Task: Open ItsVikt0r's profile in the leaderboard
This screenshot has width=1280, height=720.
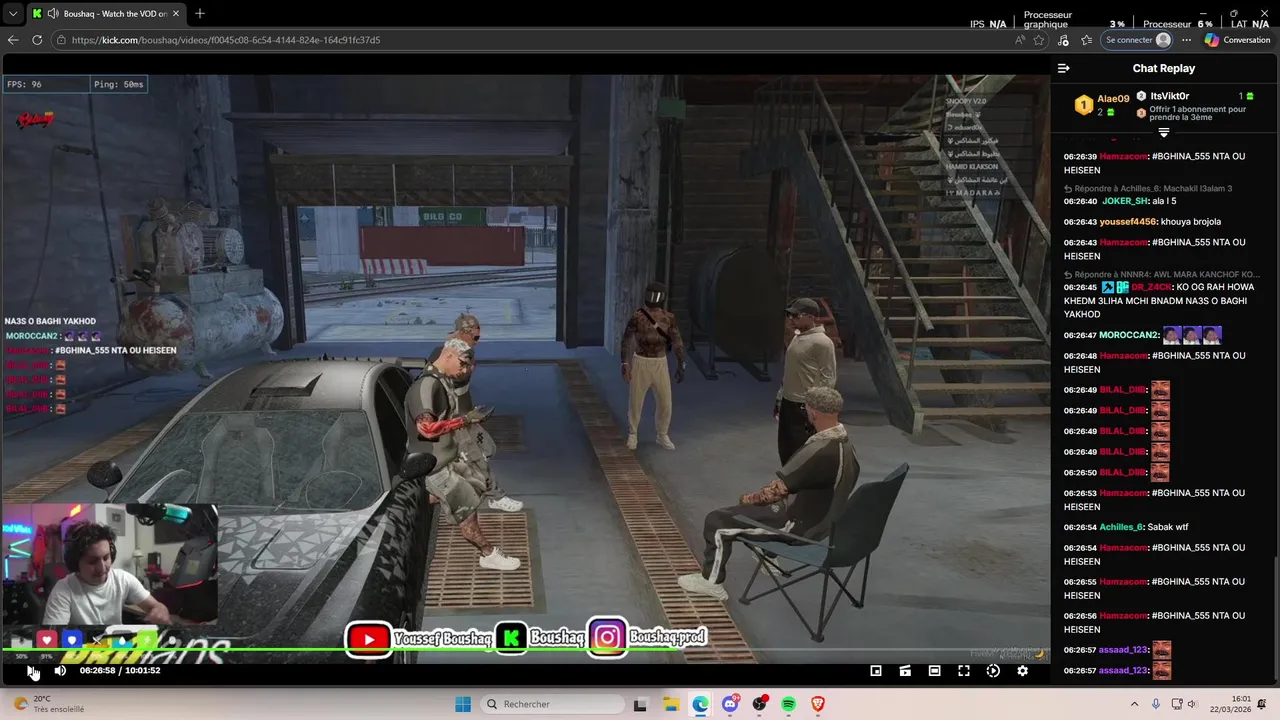Action: 1169,96
